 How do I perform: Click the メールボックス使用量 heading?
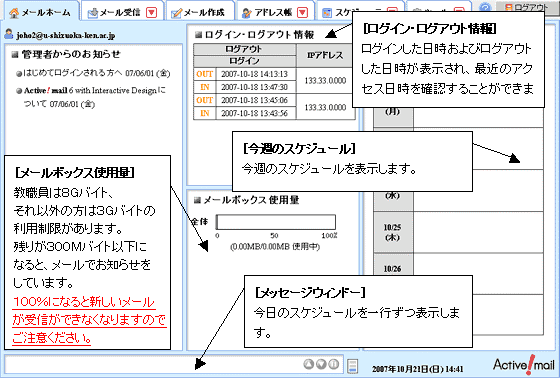tap(251, 200)
